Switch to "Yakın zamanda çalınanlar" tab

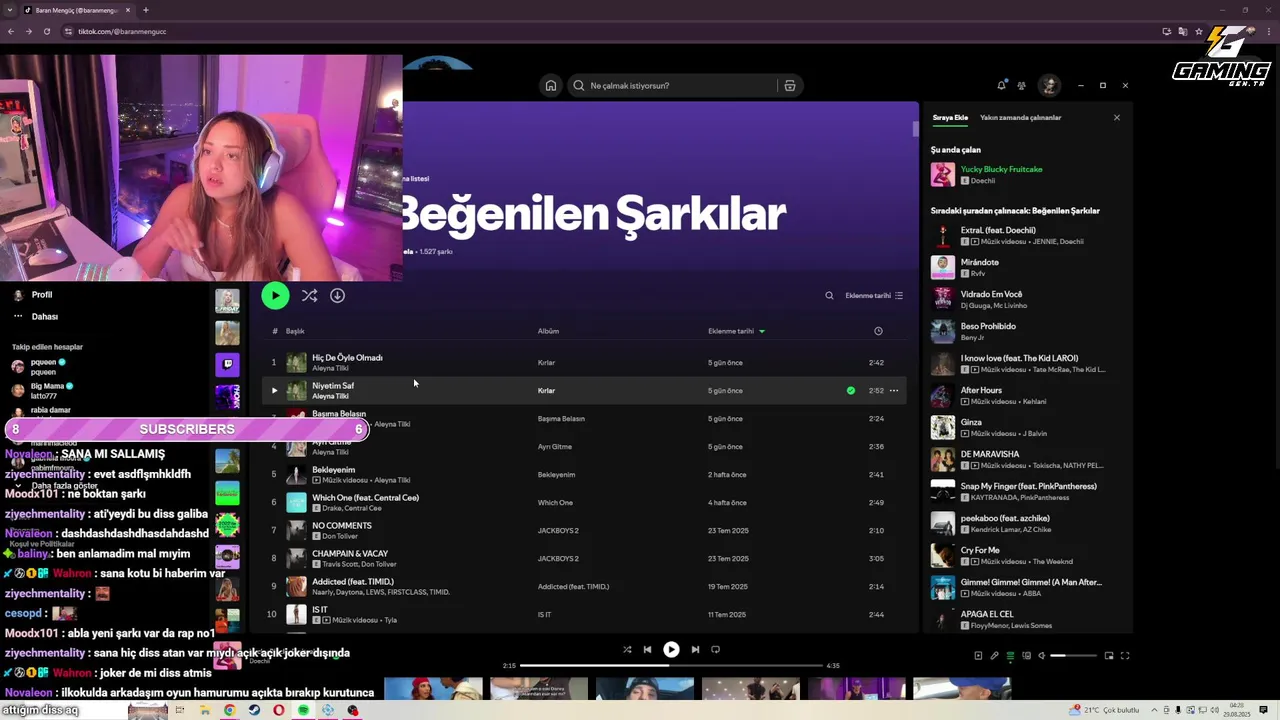pos(1021,117)
